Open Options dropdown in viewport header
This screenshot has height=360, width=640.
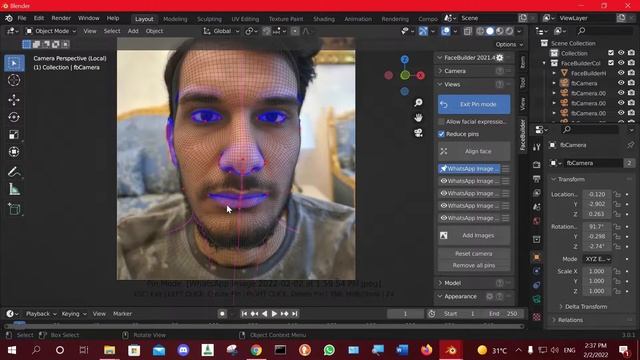(509, 44)
